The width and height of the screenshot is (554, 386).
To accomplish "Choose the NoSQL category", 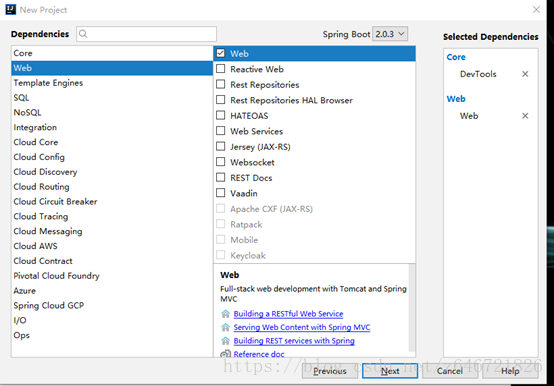I will tap(112, 112).
